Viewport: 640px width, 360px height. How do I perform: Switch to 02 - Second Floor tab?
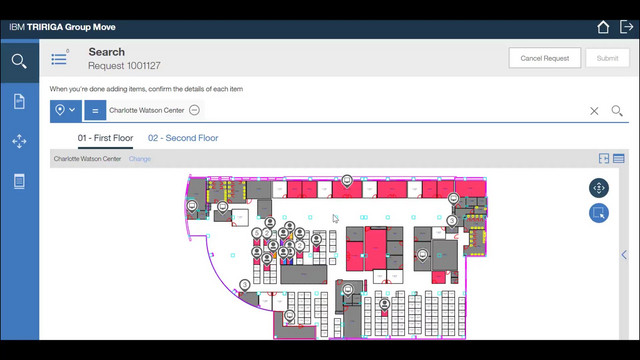[x=183, y=138]
